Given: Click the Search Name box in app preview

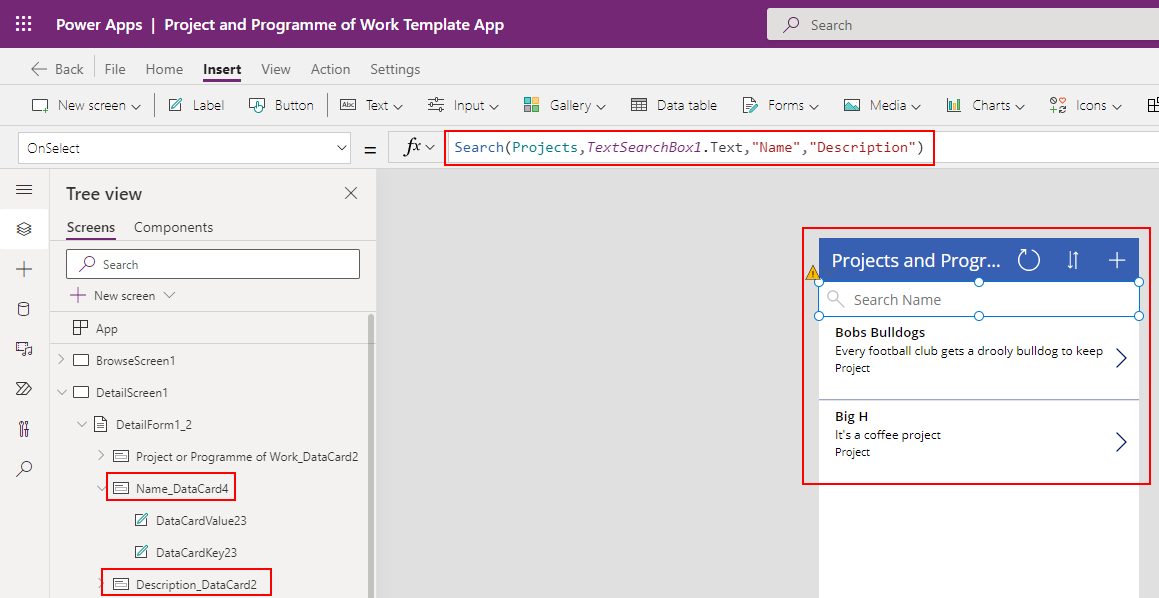Looking at the screenshot, I should [979, 299].
